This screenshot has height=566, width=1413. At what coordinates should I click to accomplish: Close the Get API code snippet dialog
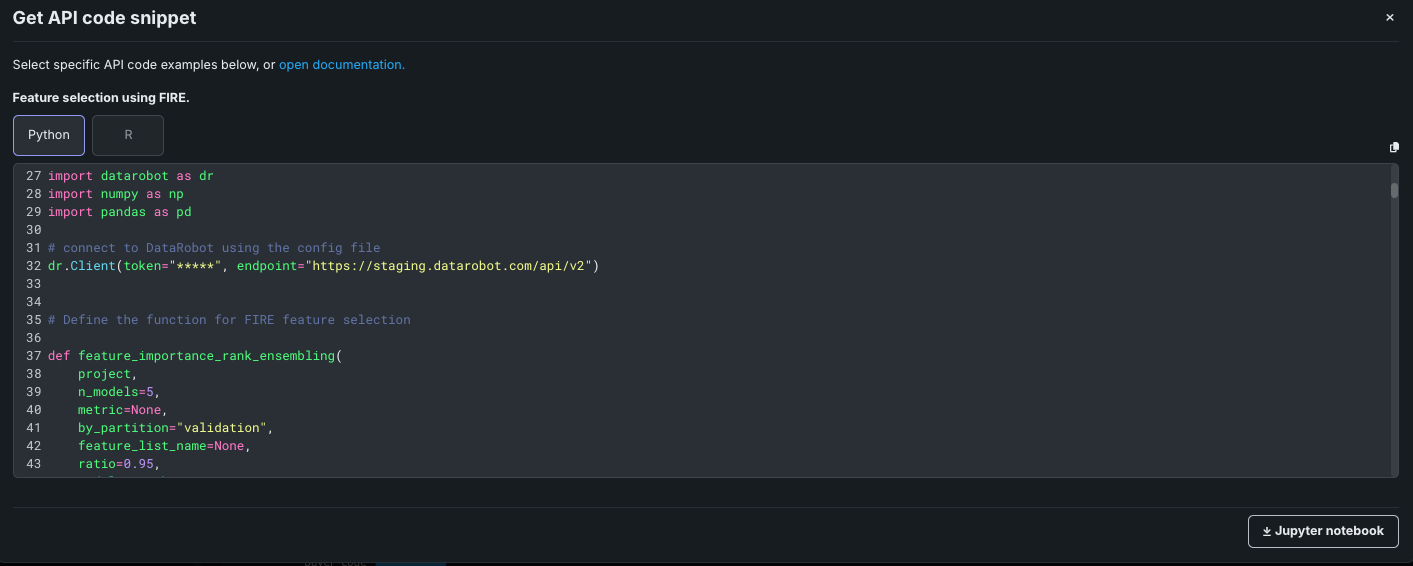click(x=1389, y=18)
